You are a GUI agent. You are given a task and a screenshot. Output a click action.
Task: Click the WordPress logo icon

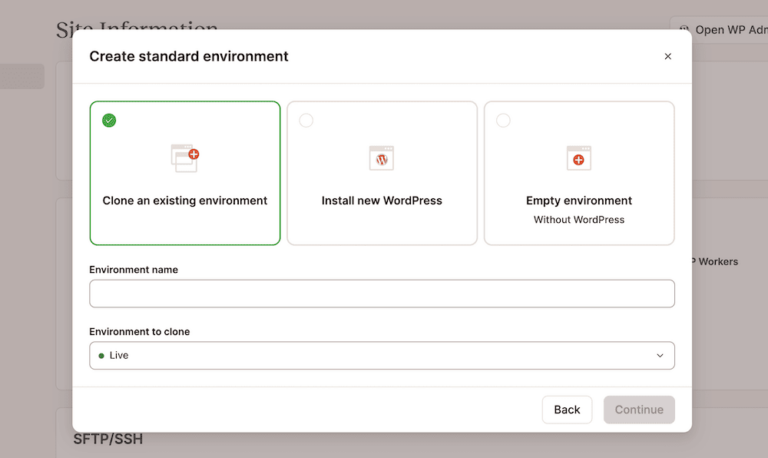click(382, 158)
